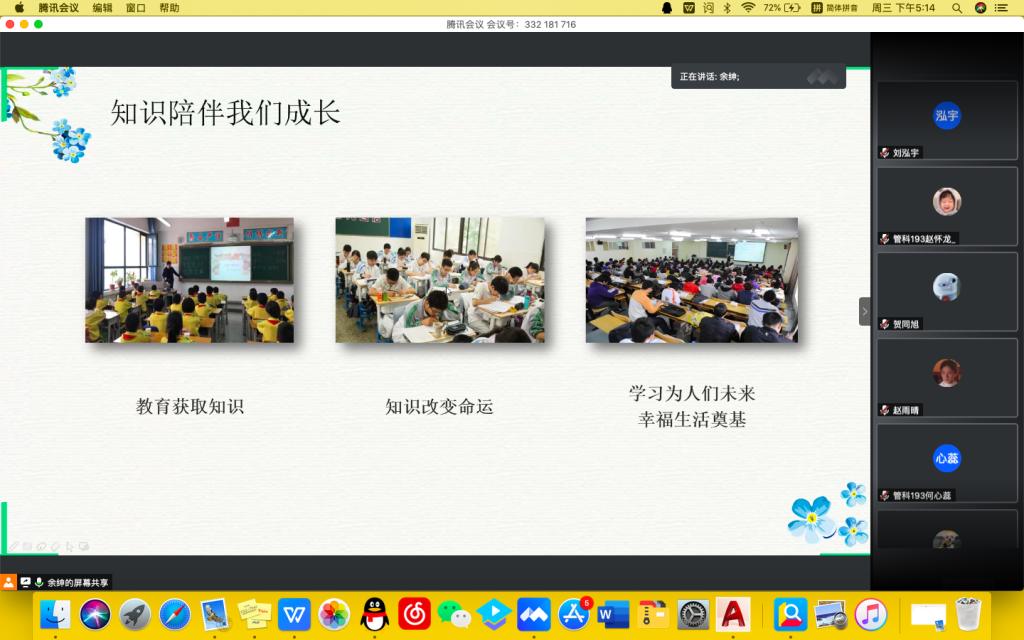Image resolution: width=1024 pixels, height=640 pixels.
Task: Open QQ penguin app in Dock
Action: [374, 613]
